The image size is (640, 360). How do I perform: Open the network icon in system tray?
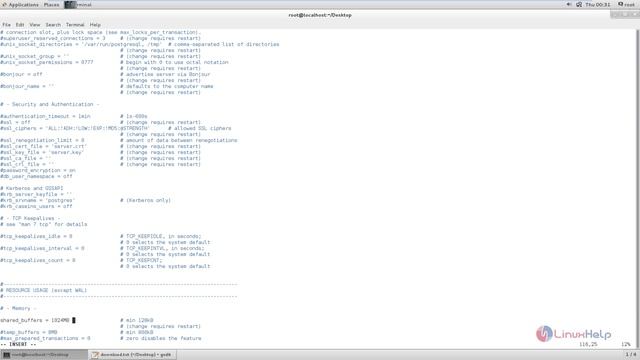[579, 4]
